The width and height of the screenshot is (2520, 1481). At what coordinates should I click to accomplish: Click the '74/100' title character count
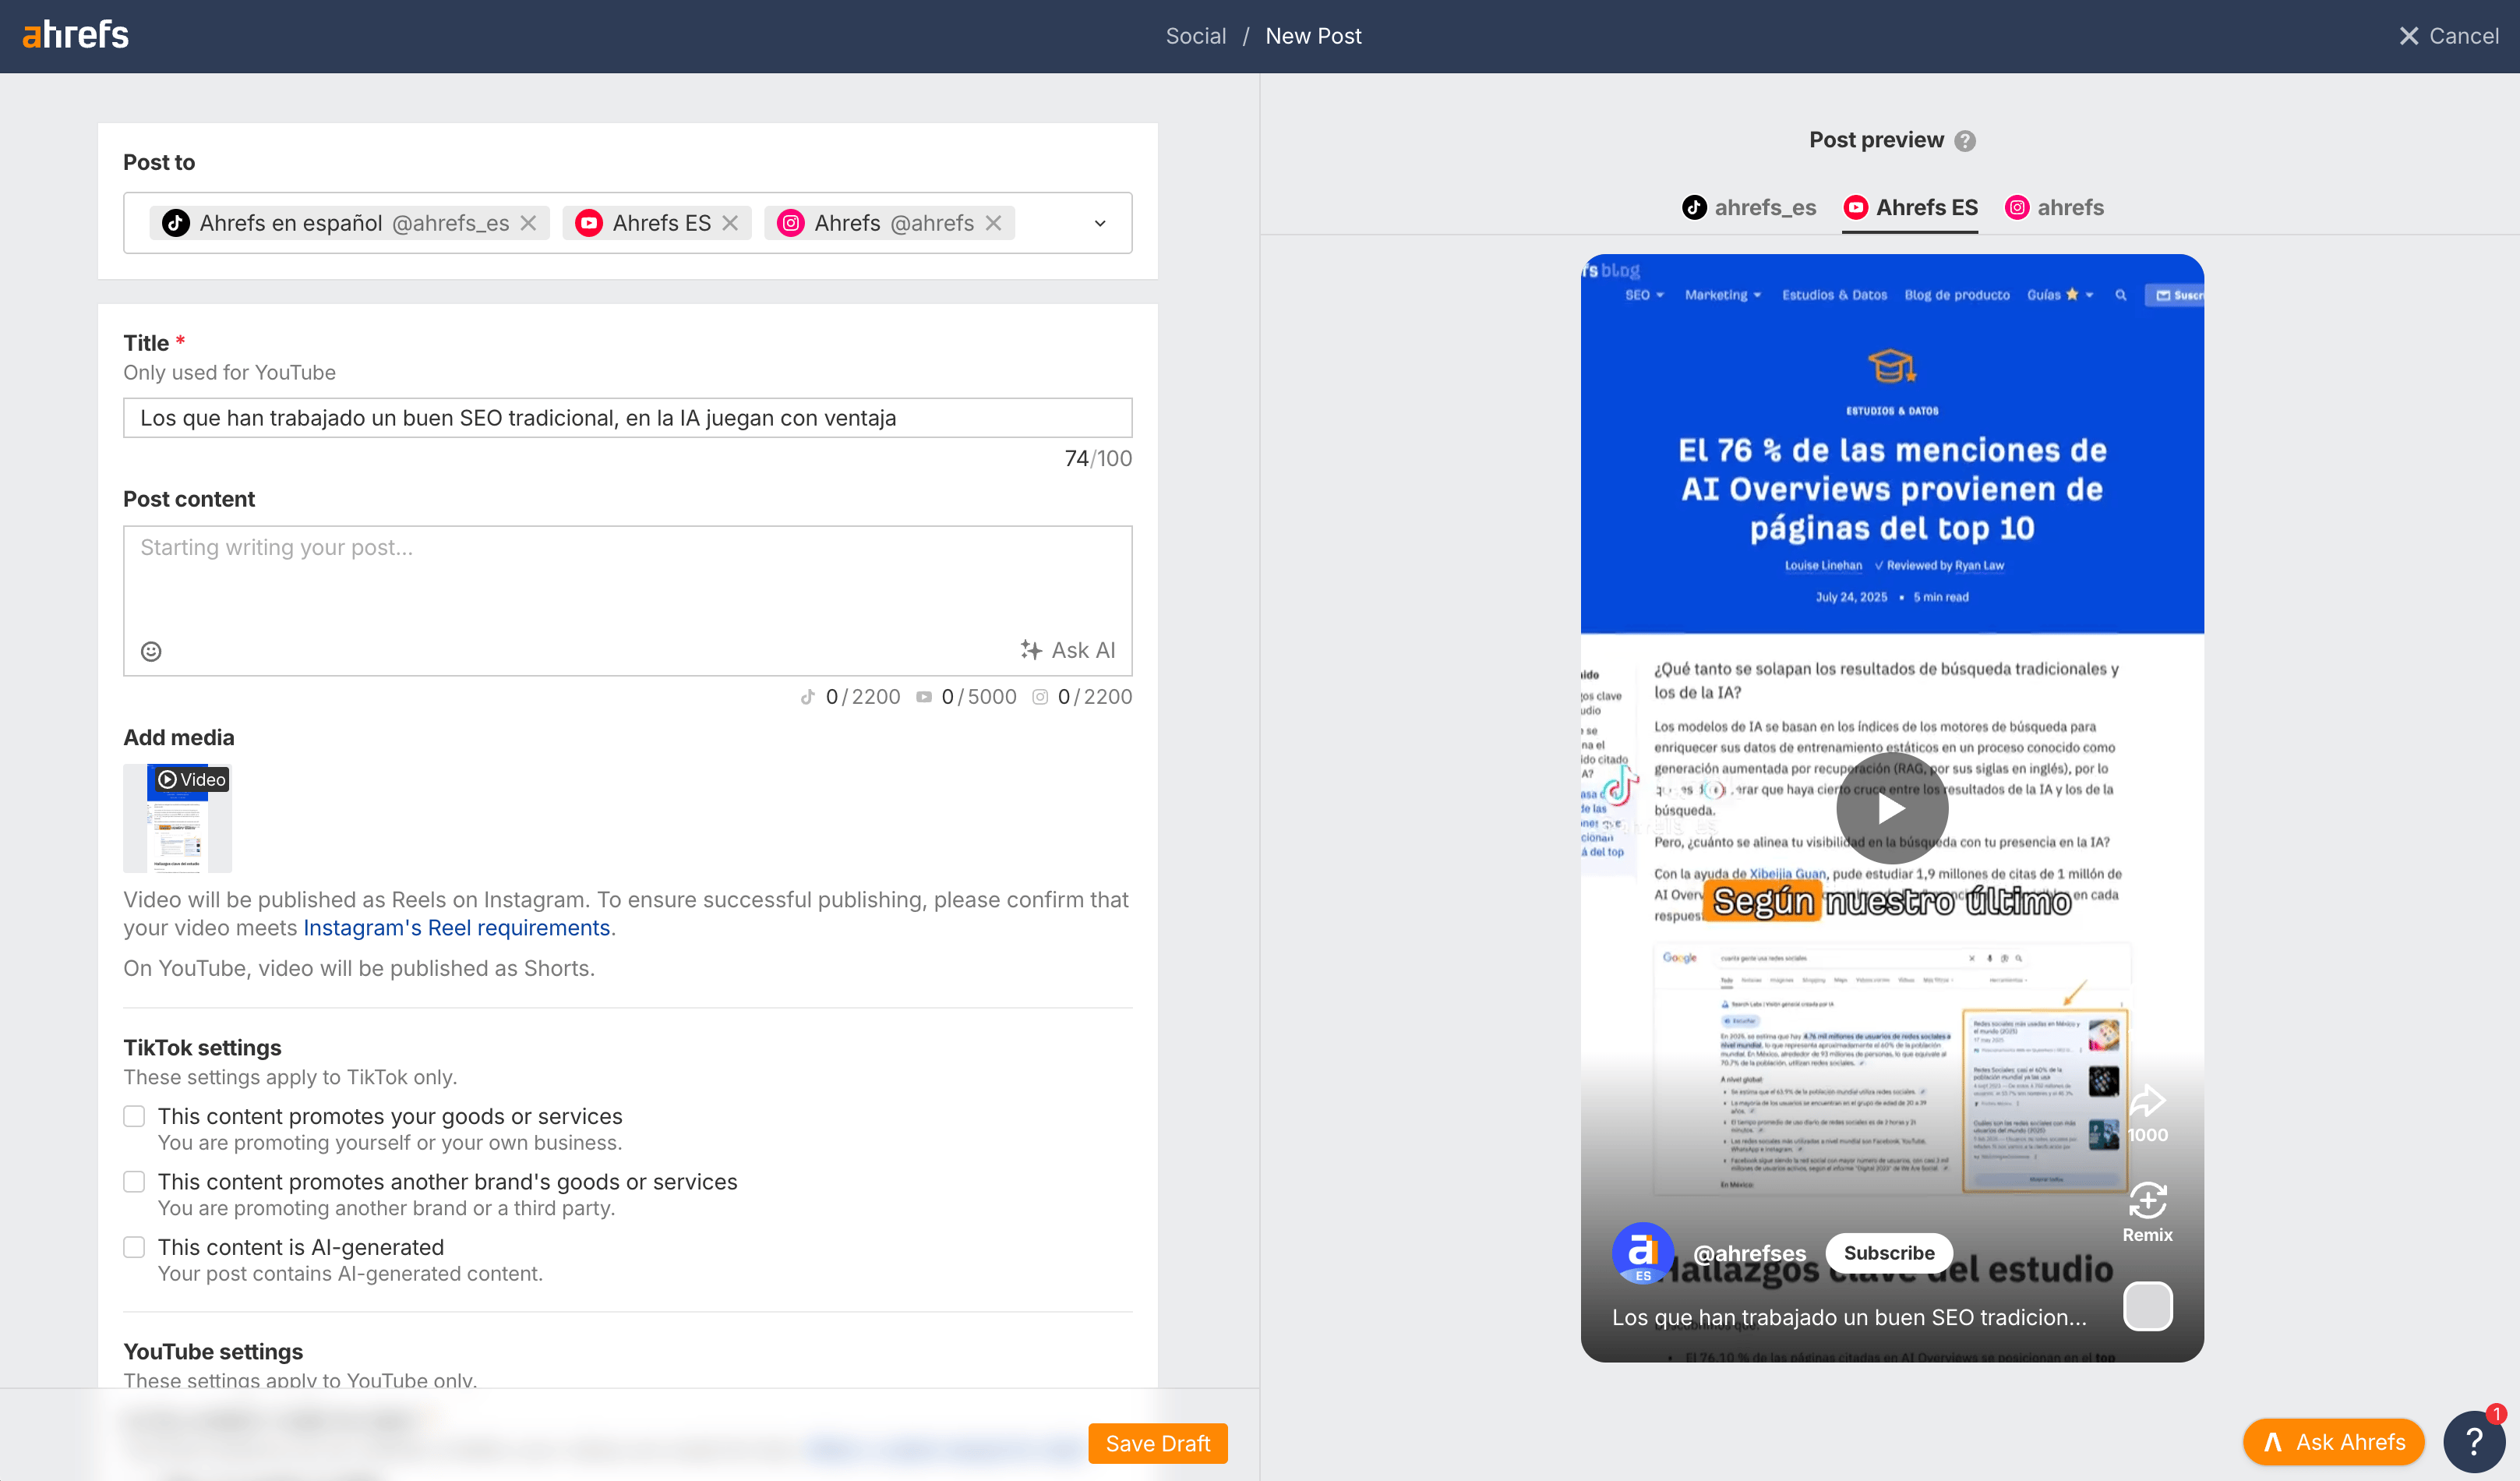pos(1098,458)
